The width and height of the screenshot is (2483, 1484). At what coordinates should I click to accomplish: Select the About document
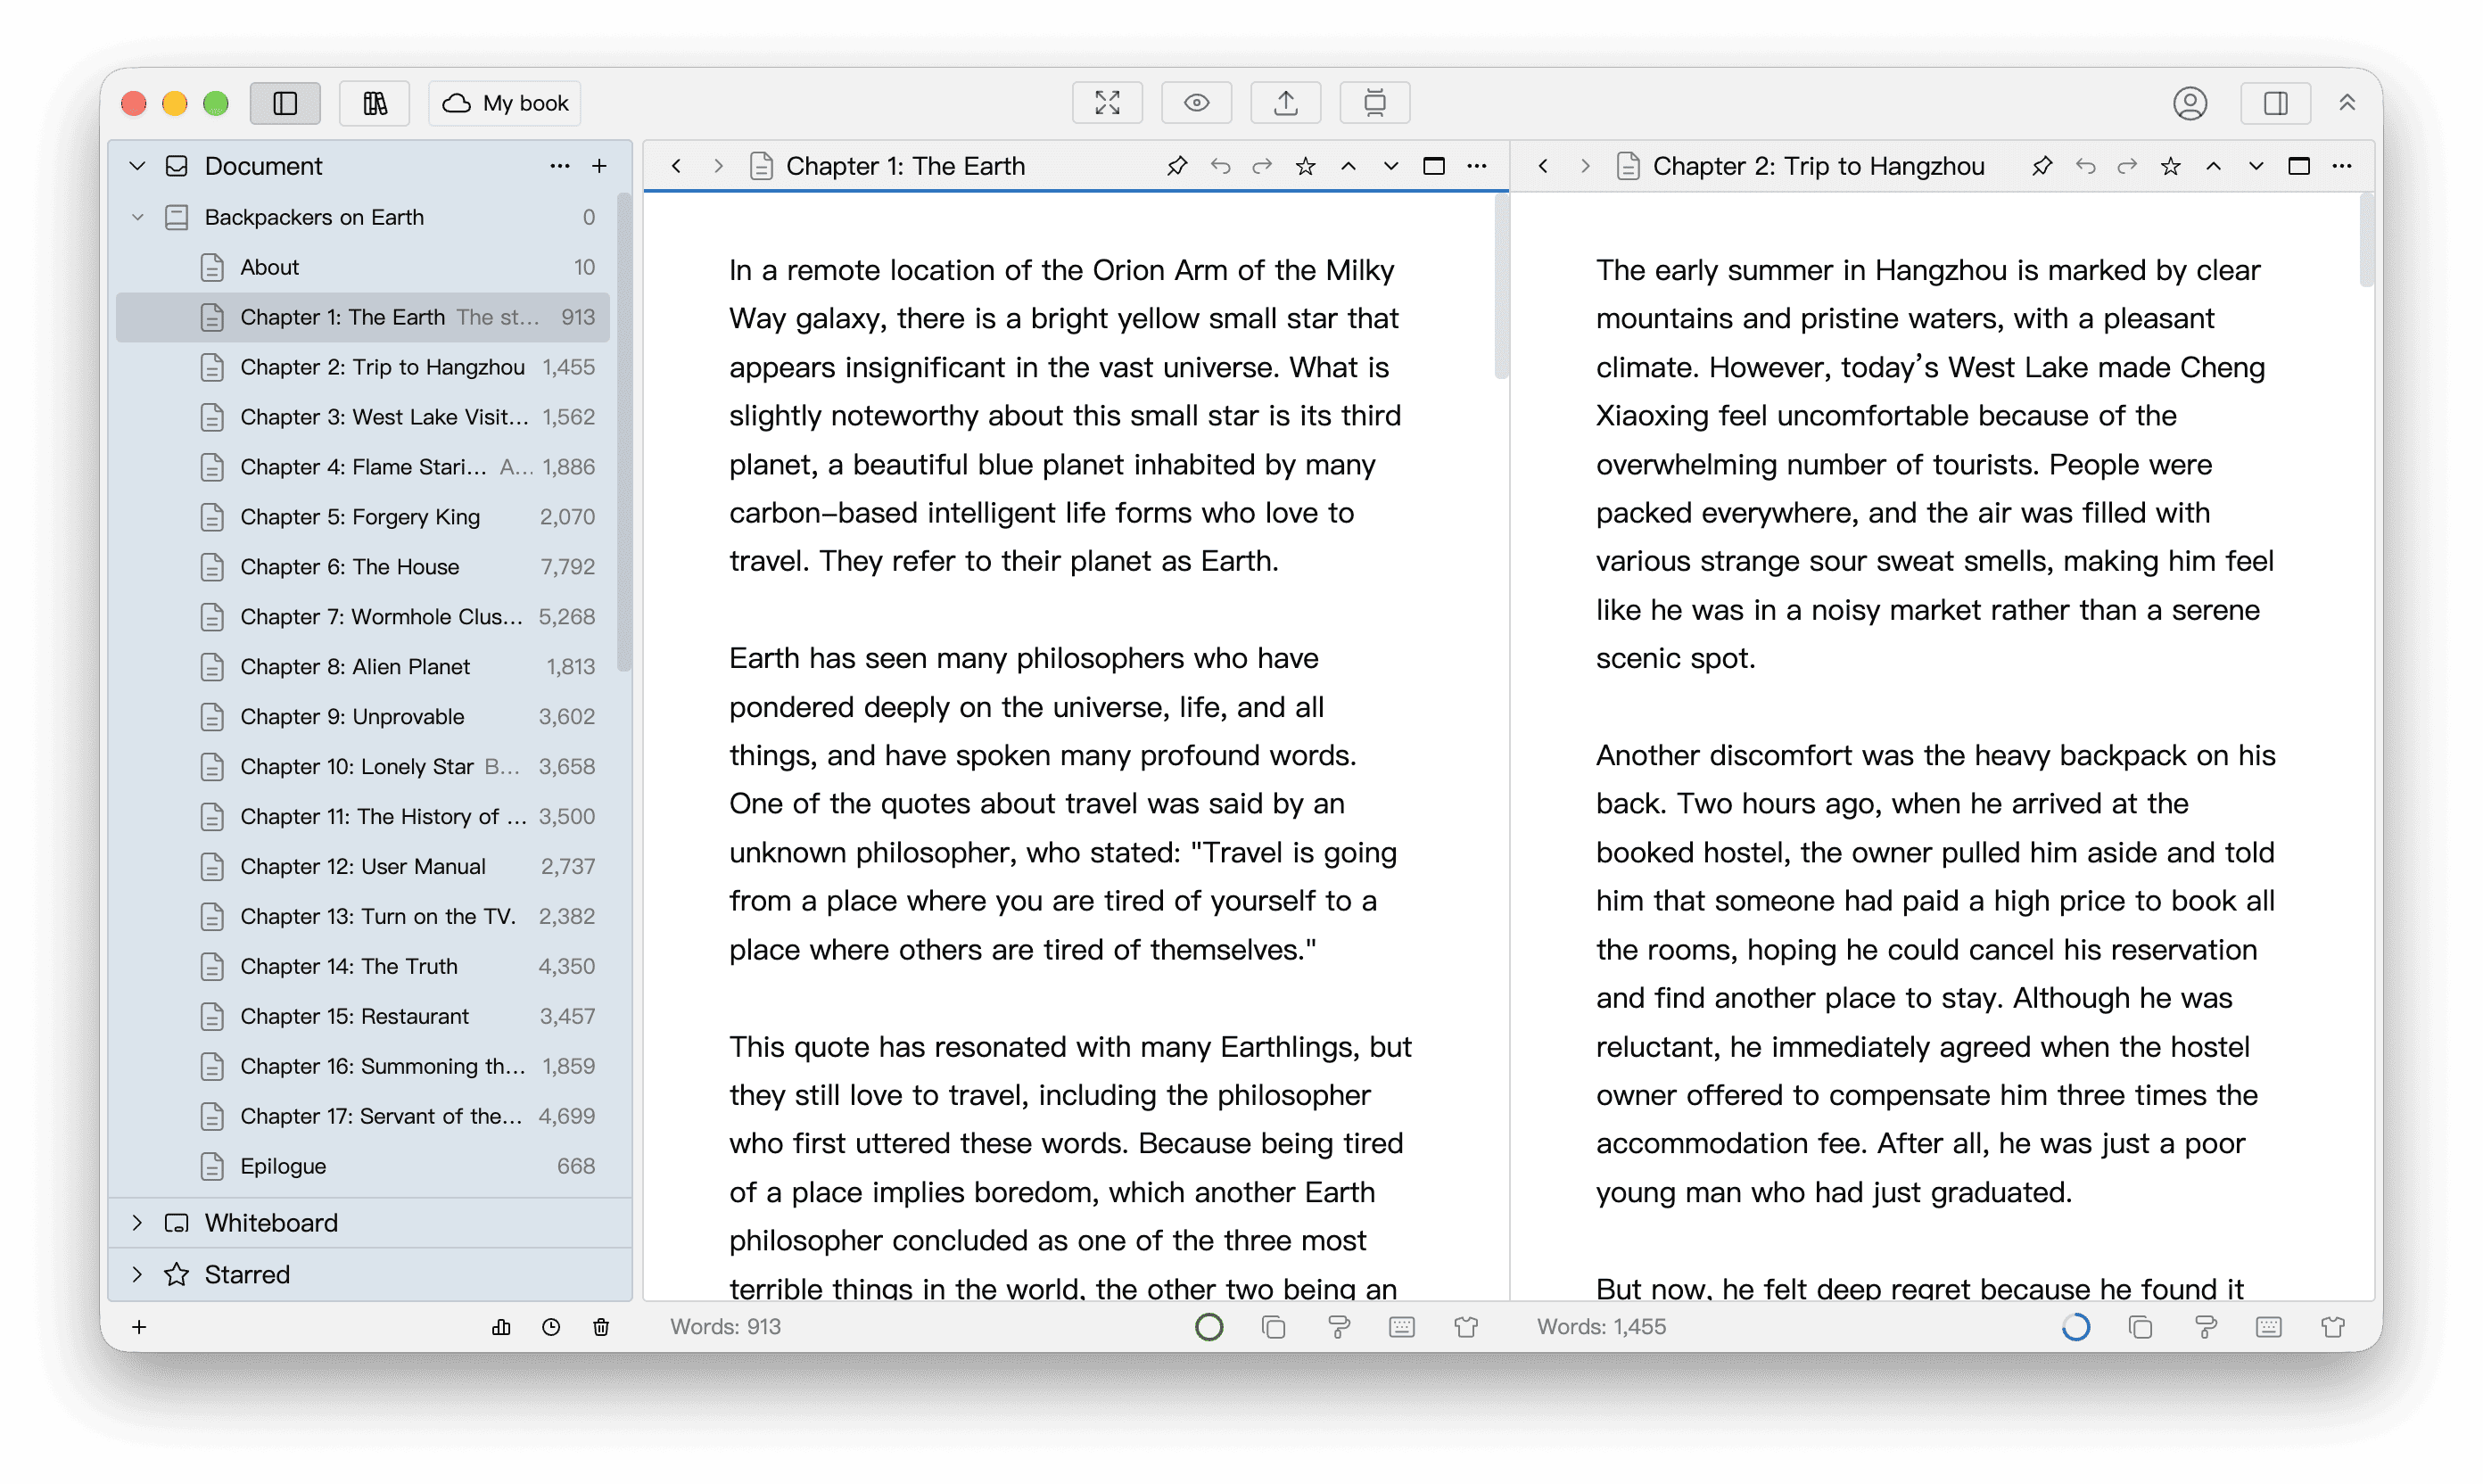click(363, 267)
